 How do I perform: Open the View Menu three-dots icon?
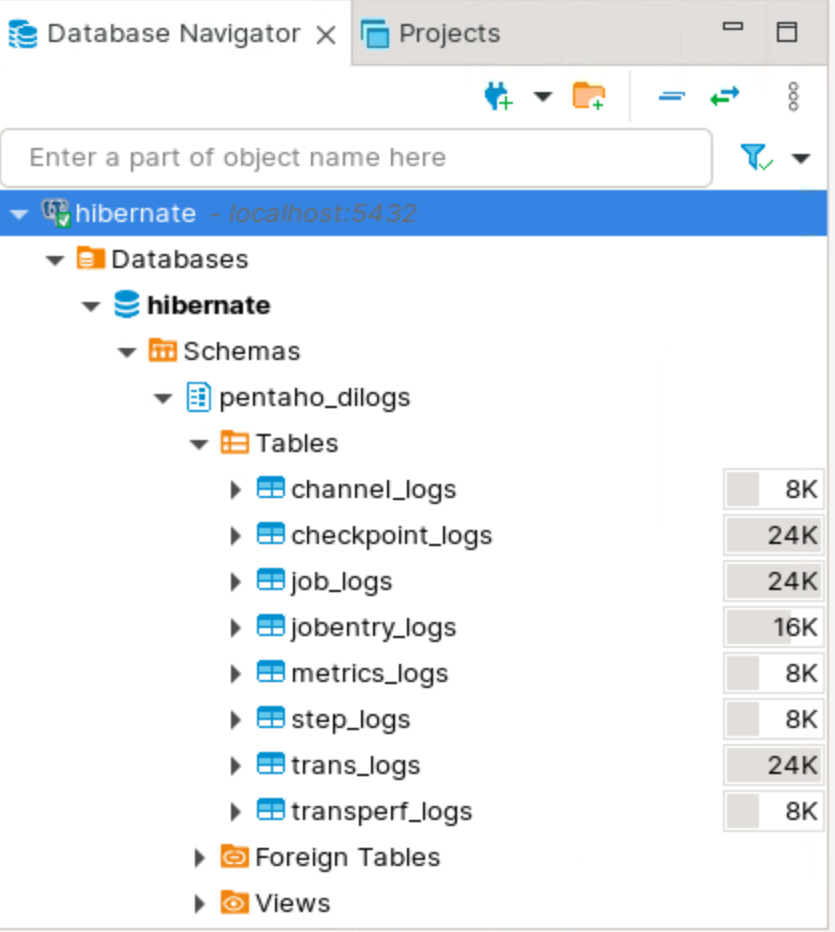(x=794, y=96)
